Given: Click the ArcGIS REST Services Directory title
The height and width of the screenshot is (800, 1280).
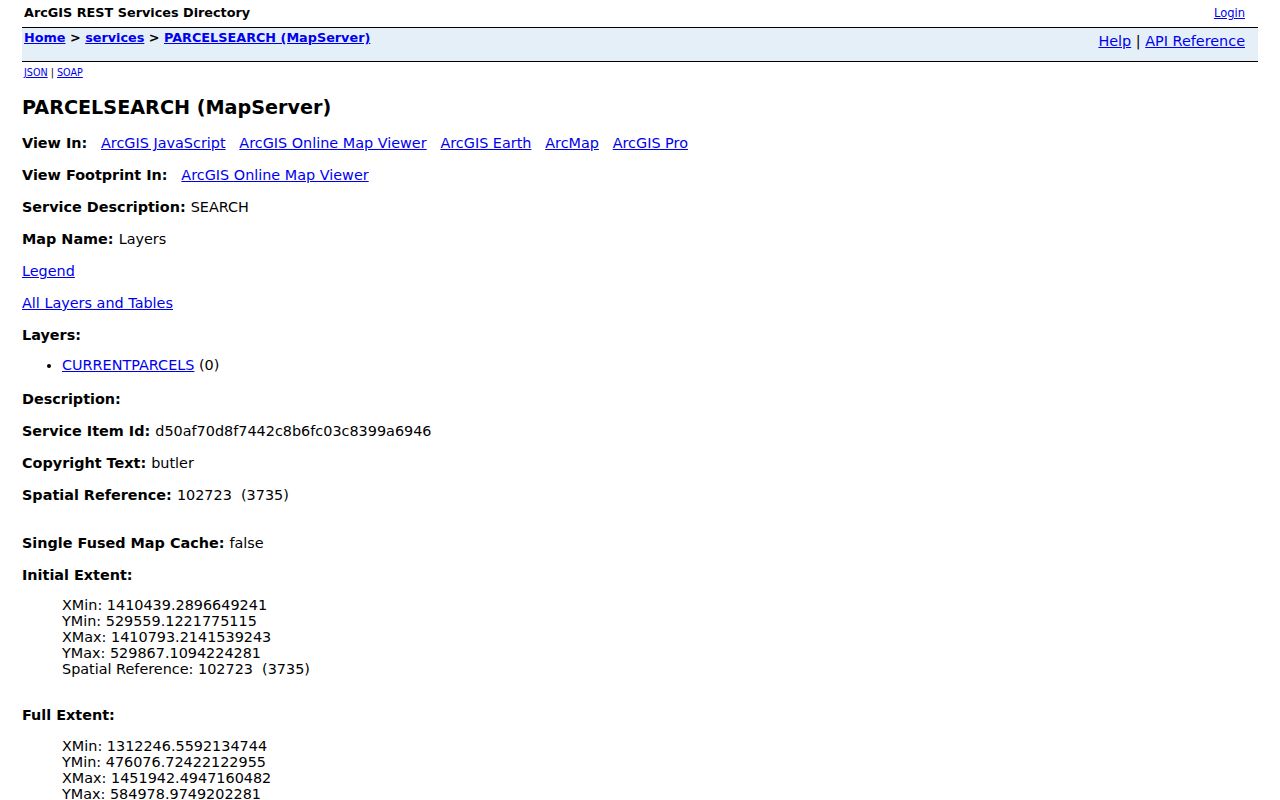Looking at the screenshot, I should click(x=137, y=13).
